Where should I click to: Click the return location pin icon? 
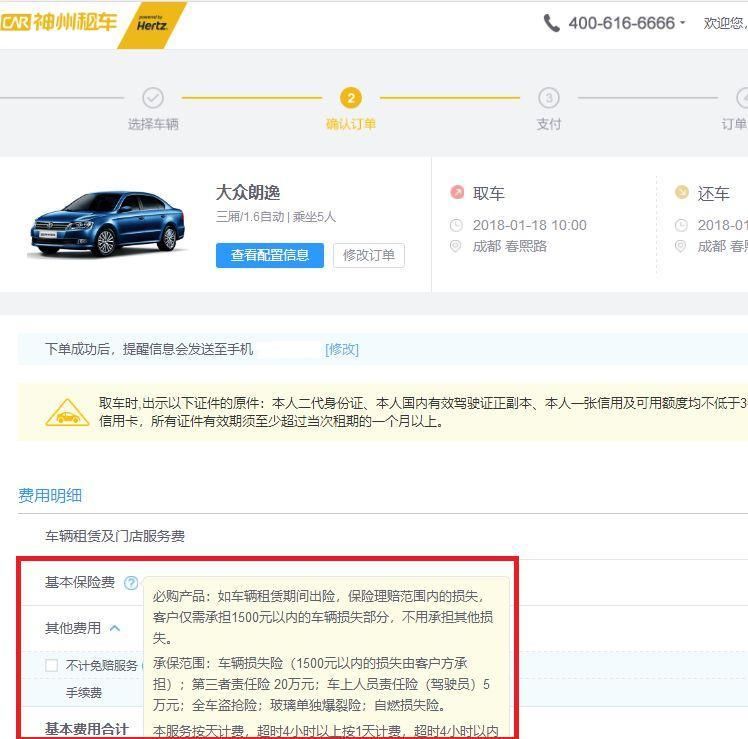click(680, 246)
